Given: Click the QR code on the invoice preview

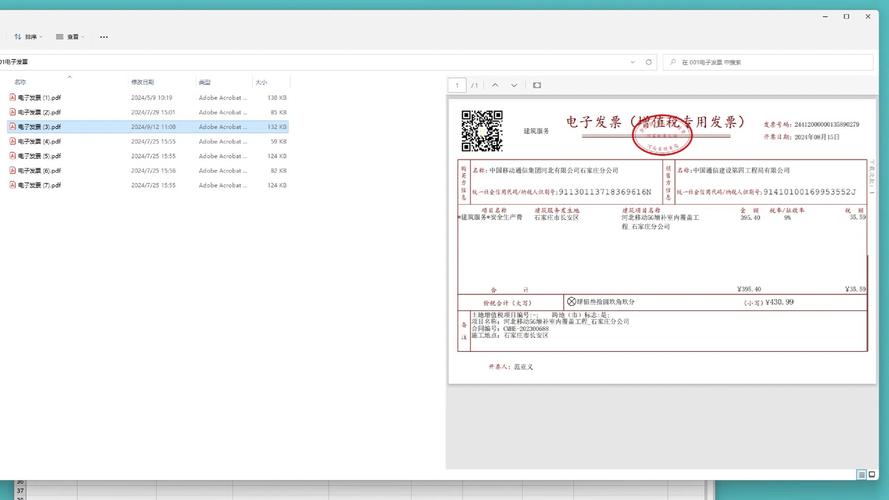Looking at the screenshot, I should pyautogui.click(x=482, y=131).
